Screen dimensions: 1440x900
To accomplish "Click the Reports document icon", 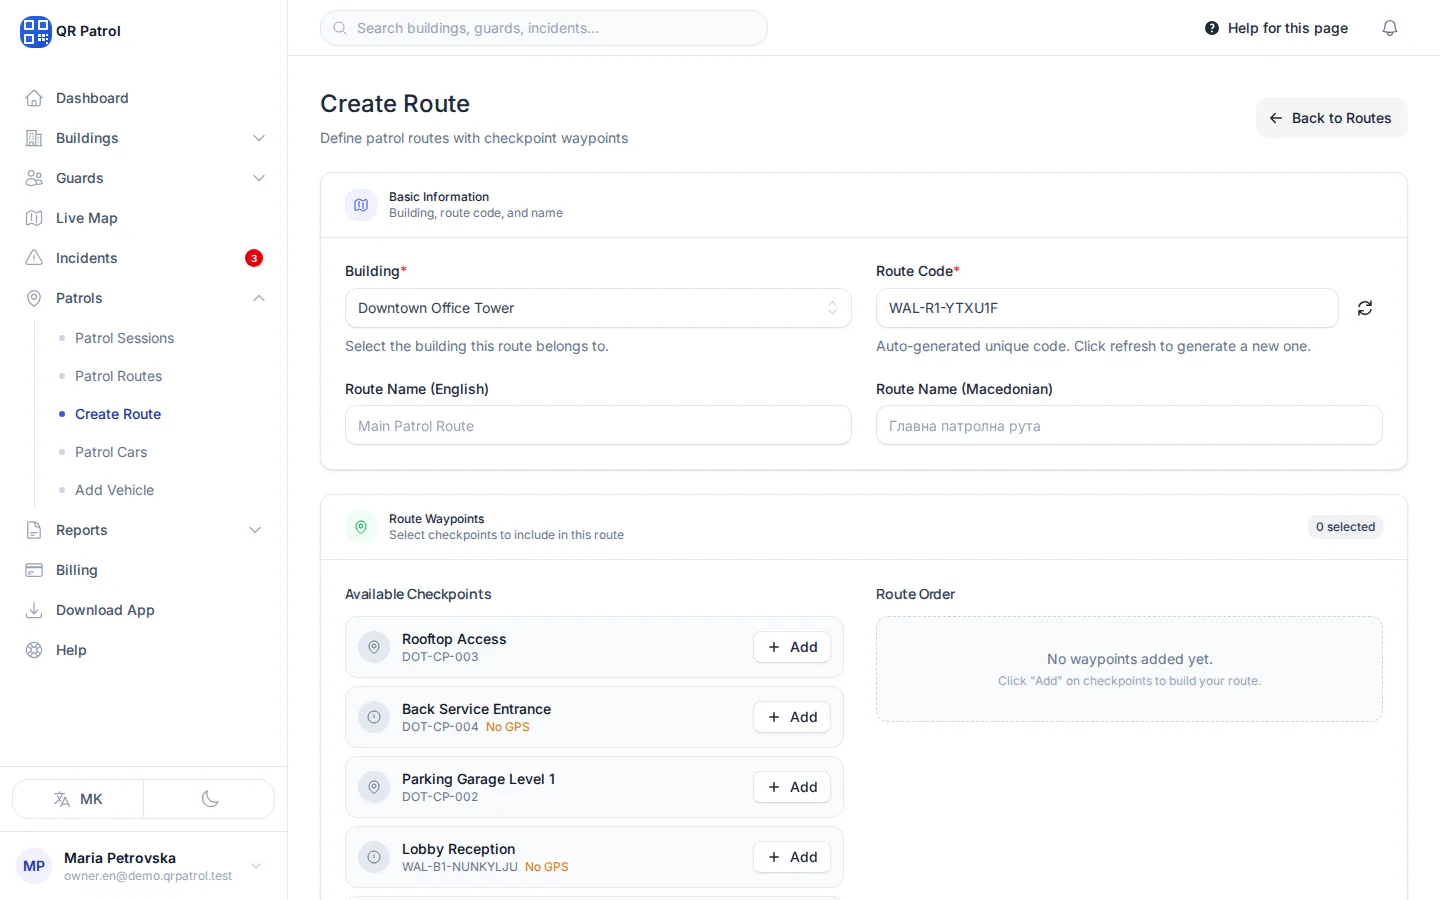I will click(x=34, y=530).
